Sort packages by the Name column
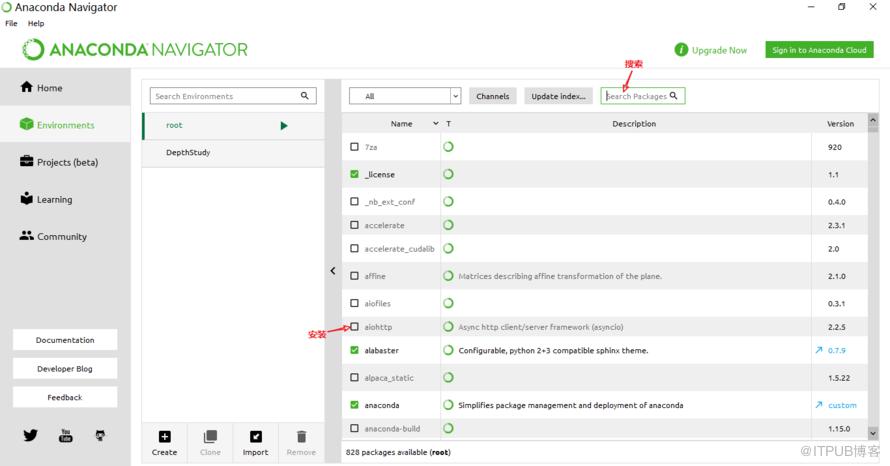 [x=401, y=123]
